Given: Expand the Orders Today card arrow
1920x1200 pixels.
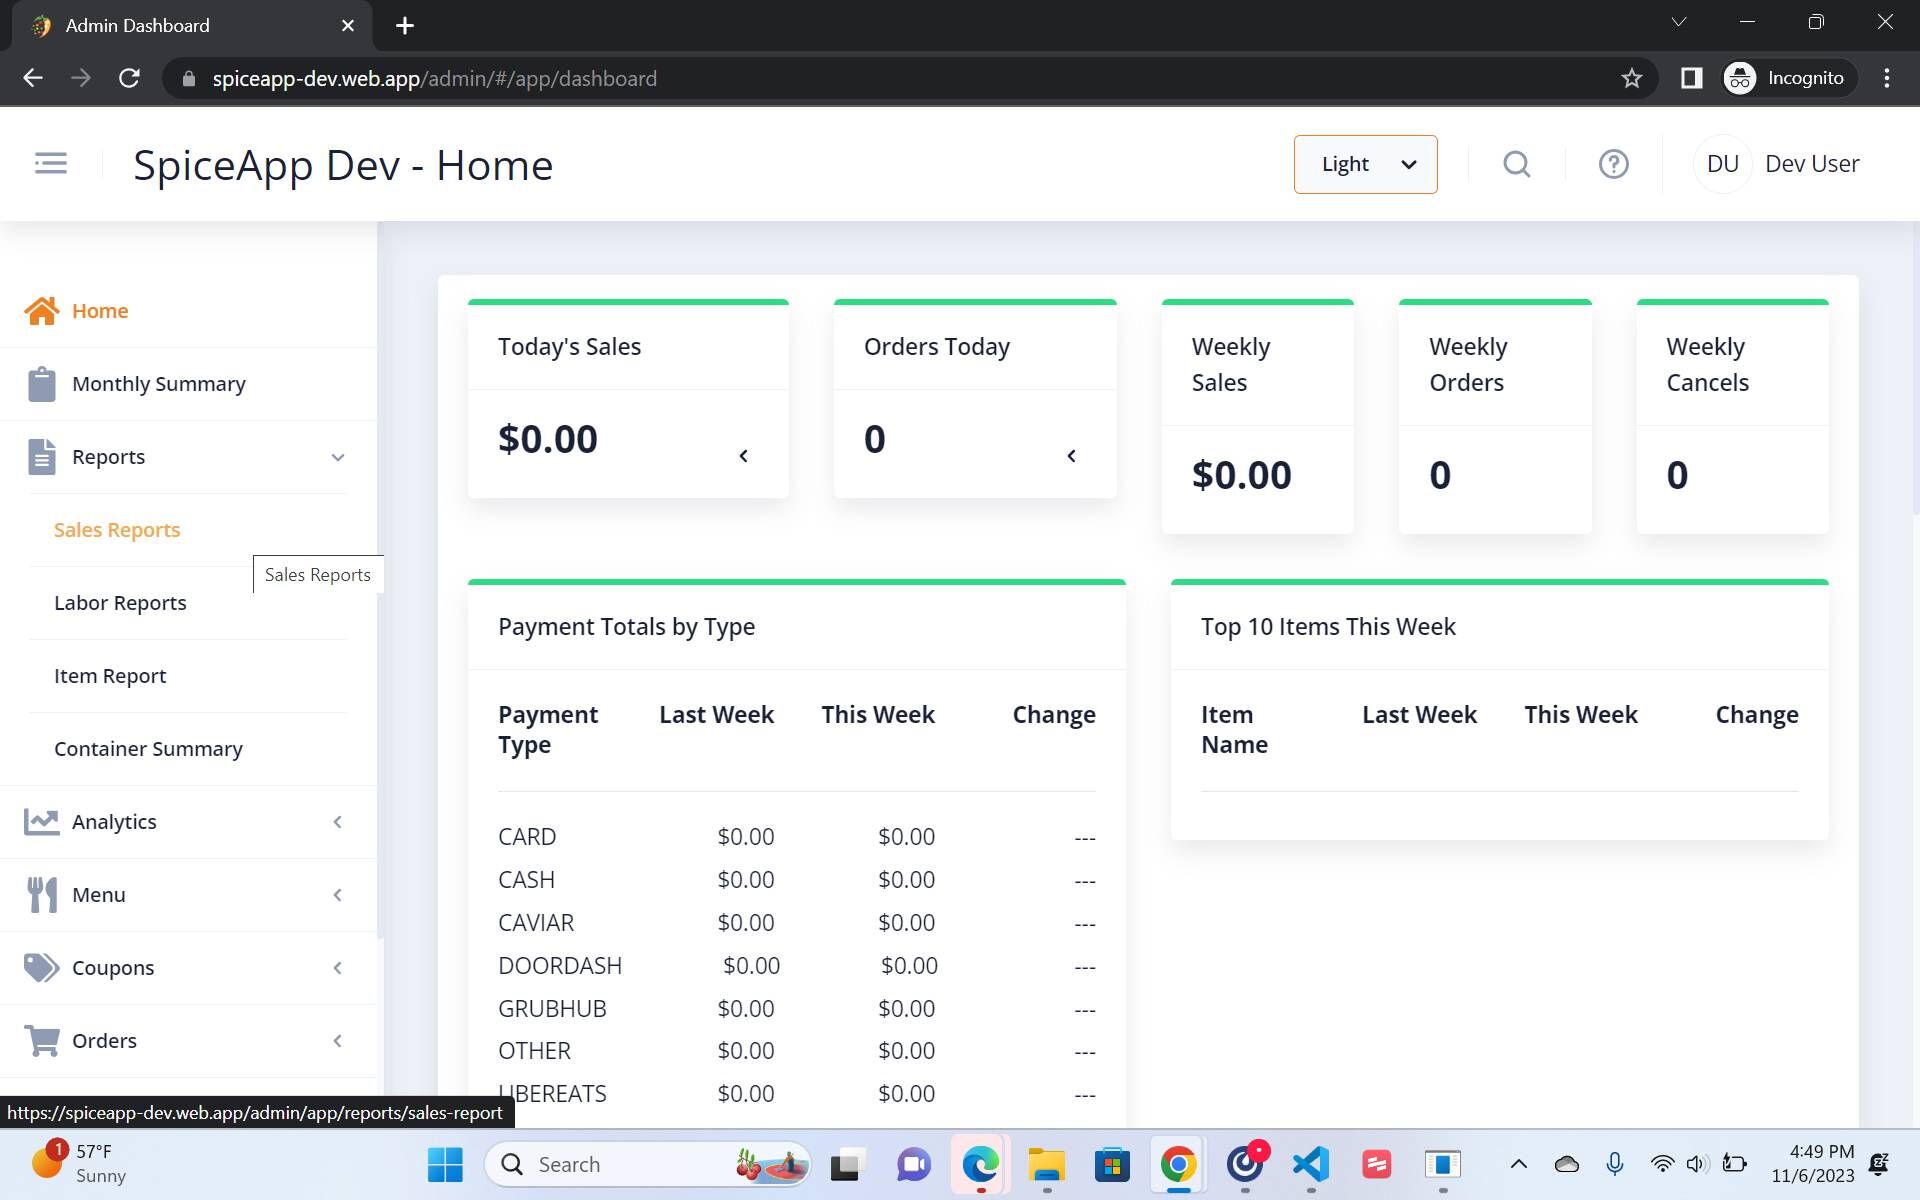Looking at the screenshot, I should pos(1071,456).
